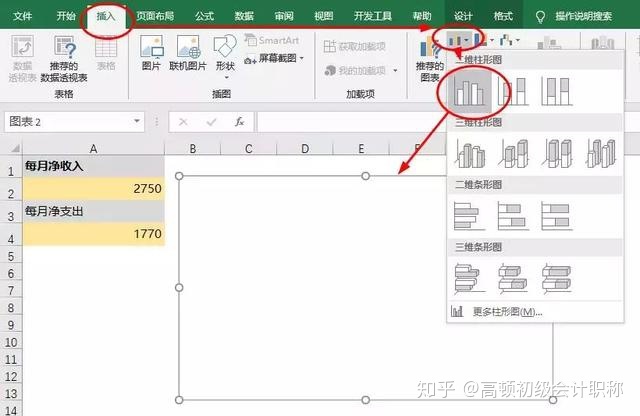Insert a 图片 from file
Viewport: 640px width, 416px height.
tap(151, 53)
